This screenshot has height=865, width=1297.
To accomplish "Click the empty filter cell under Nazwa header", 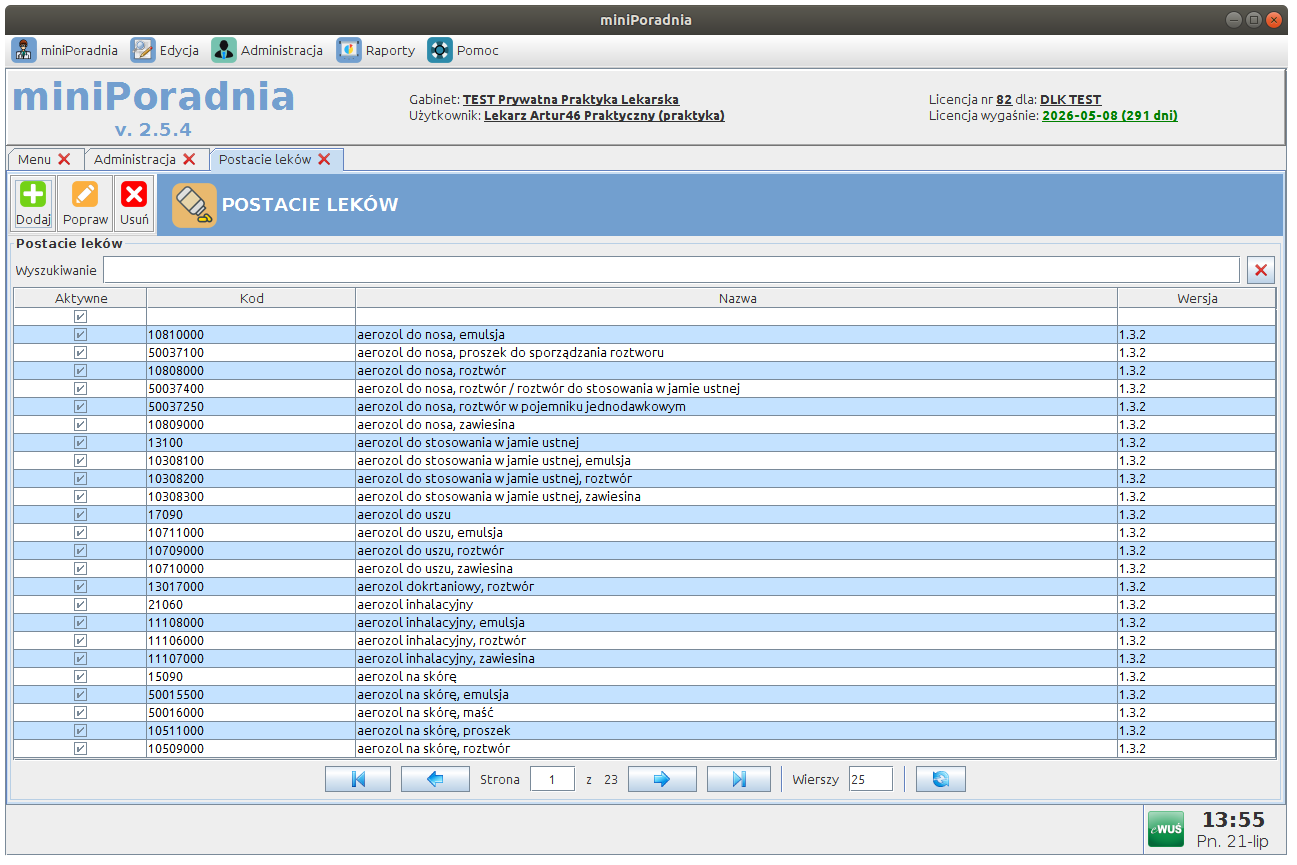I will [x=737, y=317].
